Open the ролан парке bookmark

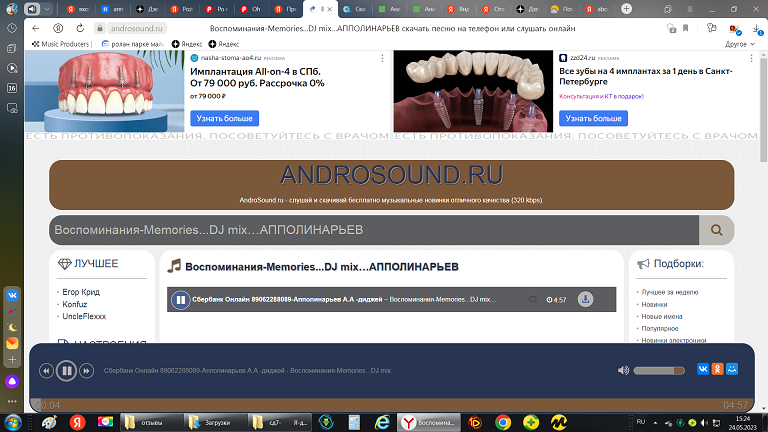(x=132, y=44)
